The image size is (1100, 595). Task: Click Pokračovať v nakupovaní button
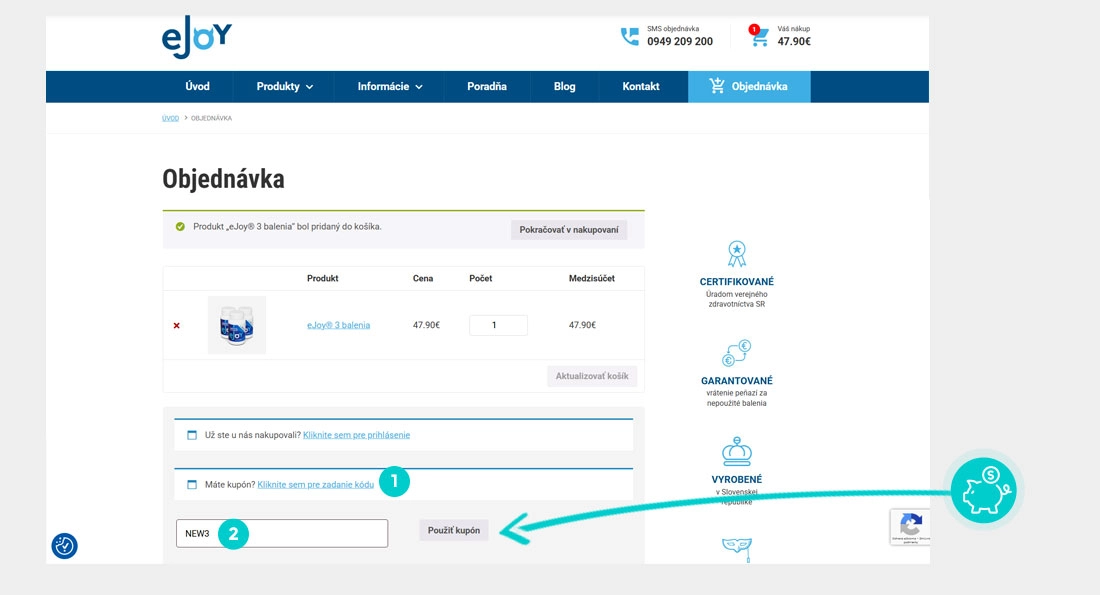pos(569,229)
